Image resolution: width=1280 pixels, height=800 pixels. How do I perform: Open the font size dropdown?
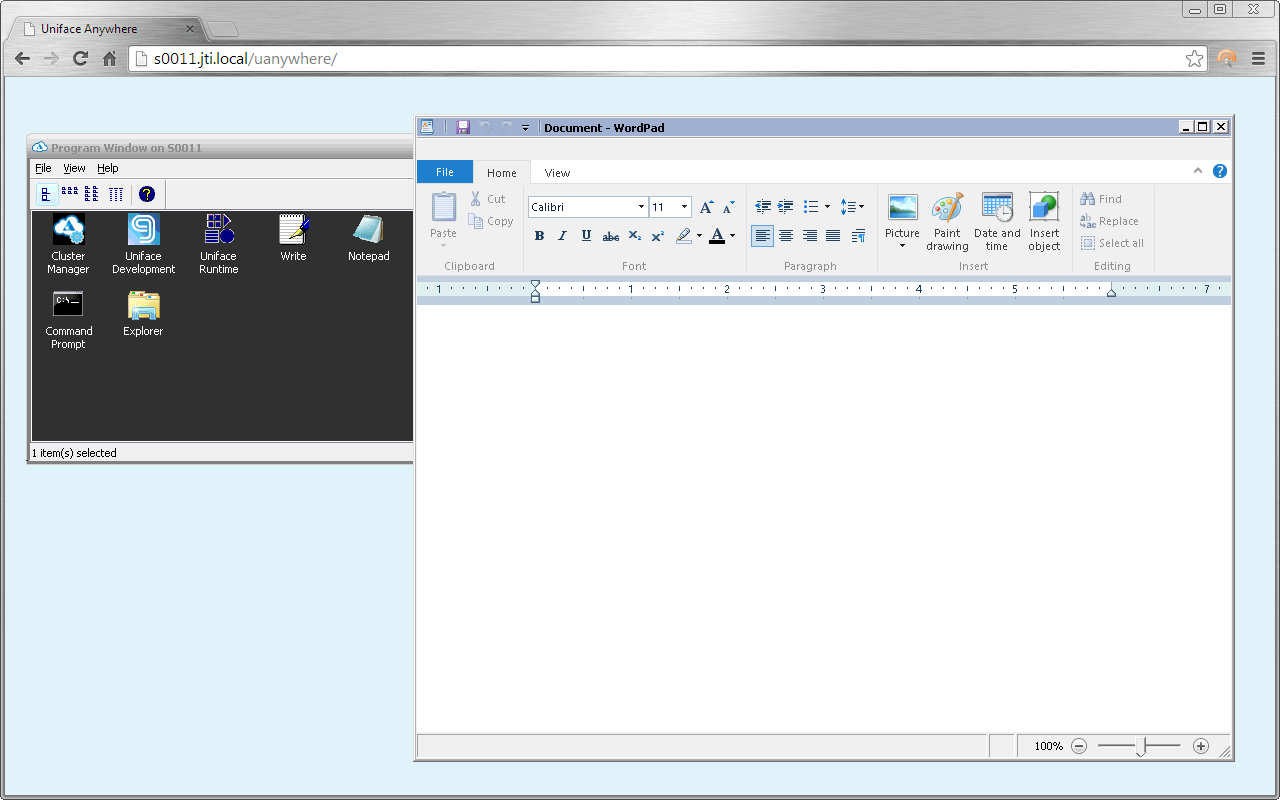683,206
